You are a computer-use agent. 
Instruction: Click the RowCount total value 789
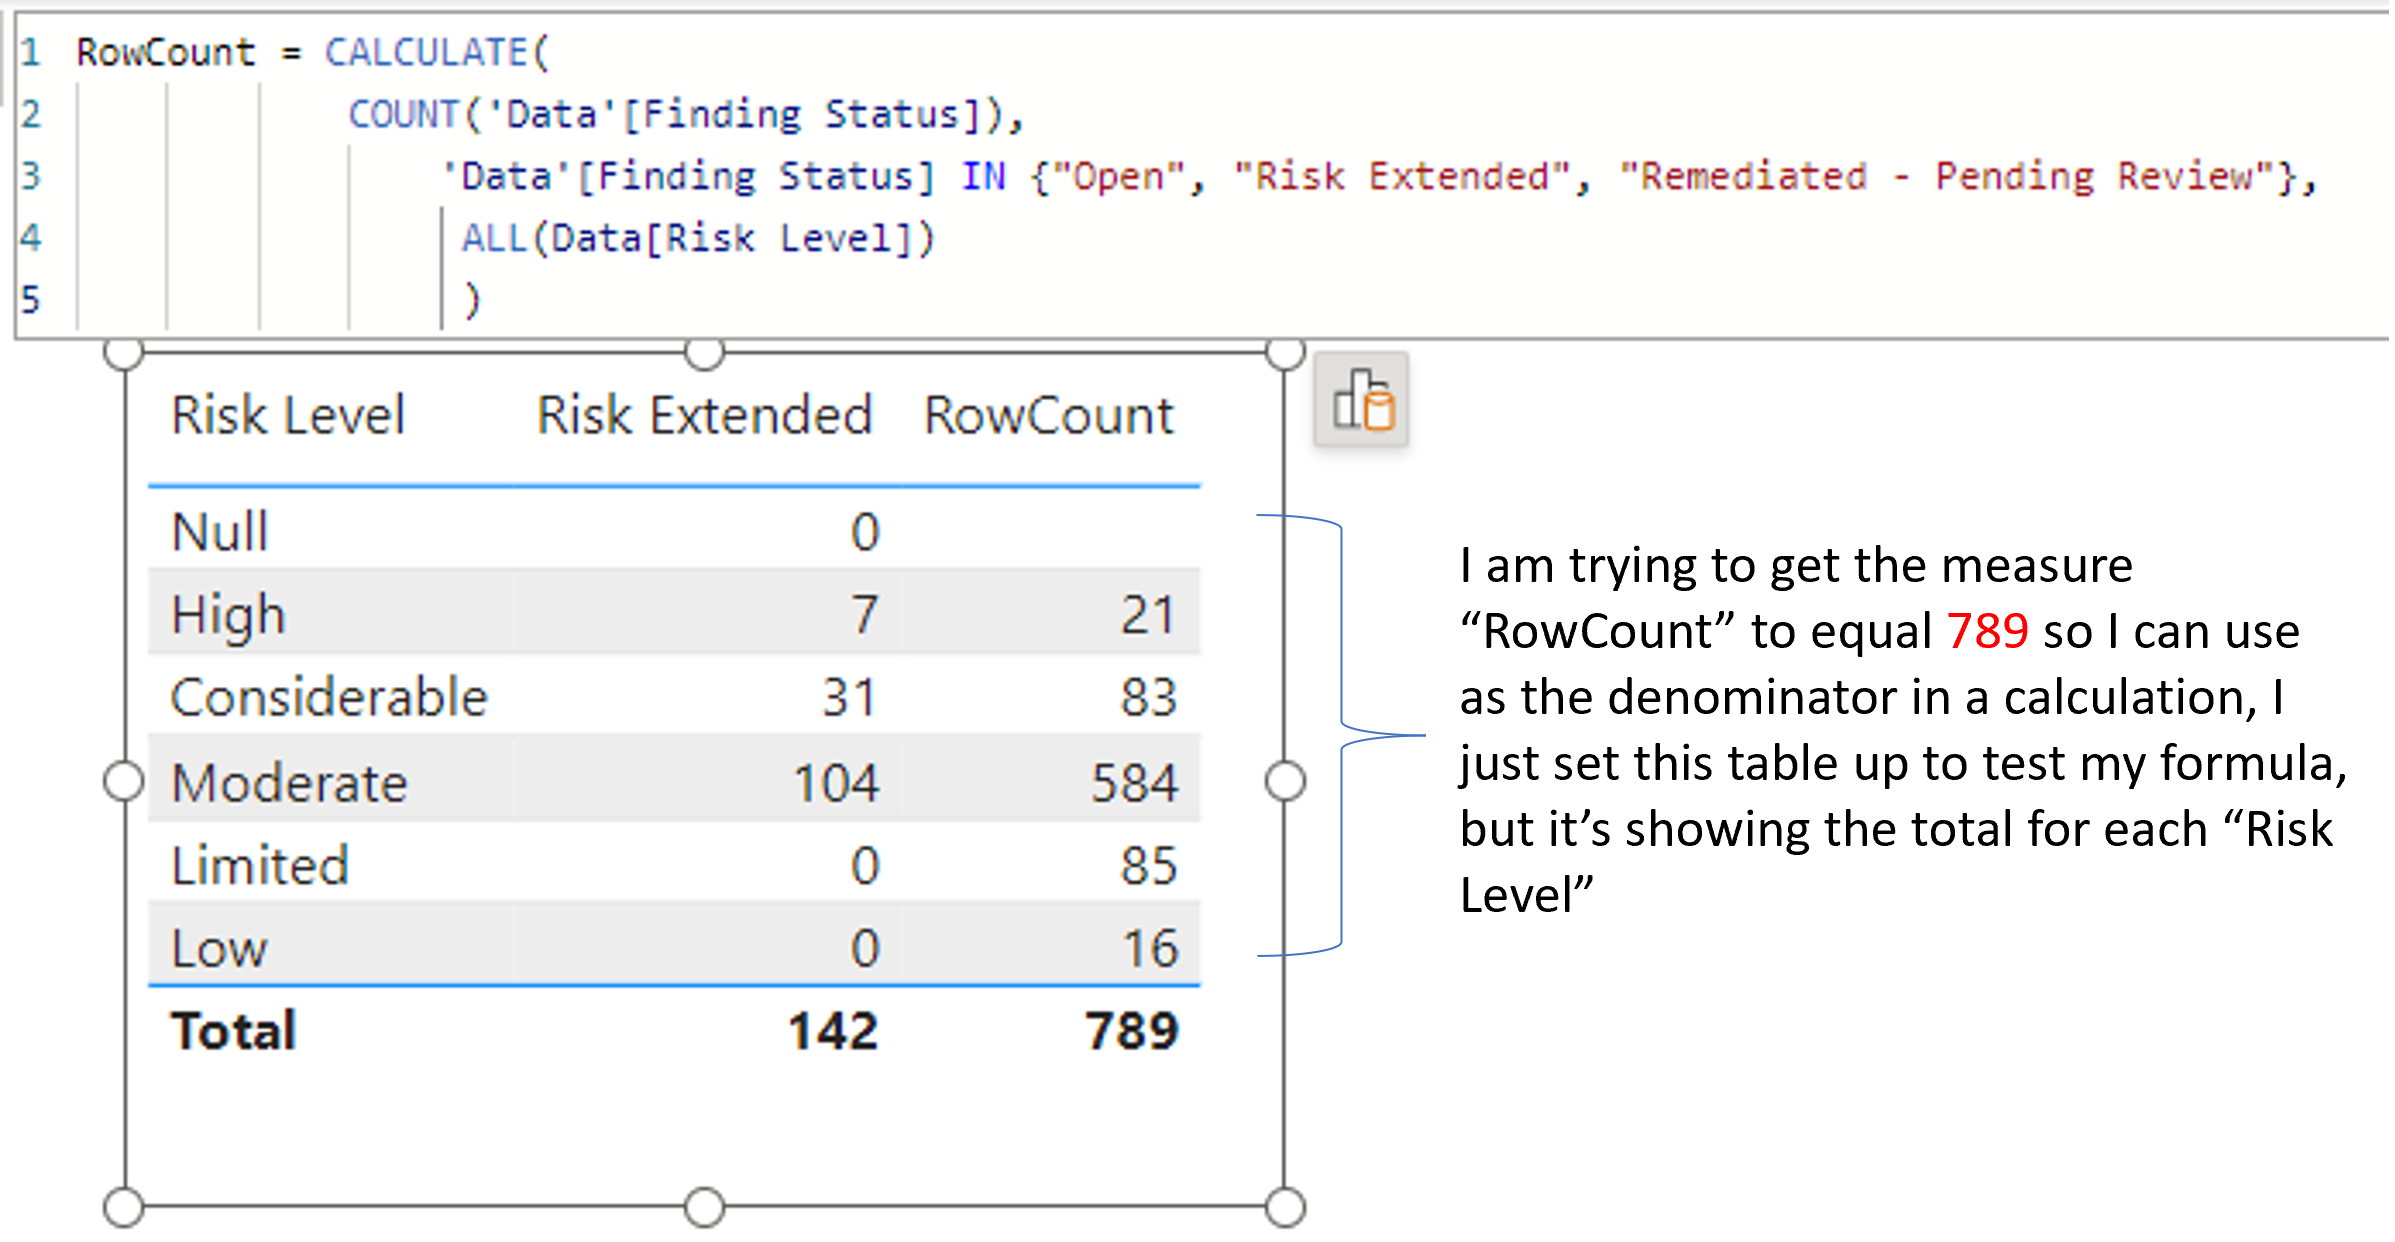pos(1132,1031)
